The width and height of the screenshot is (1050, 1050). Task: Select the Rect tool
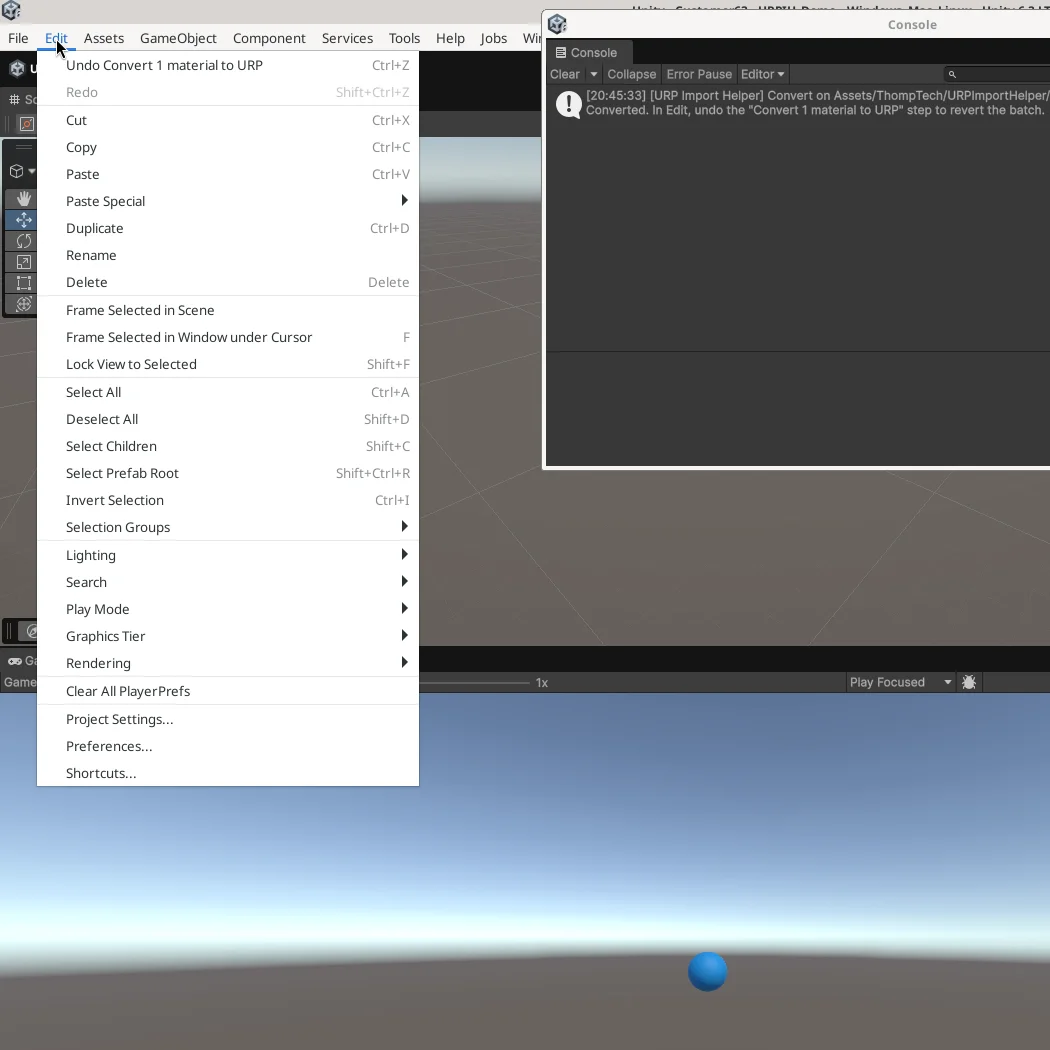[23, 283]
